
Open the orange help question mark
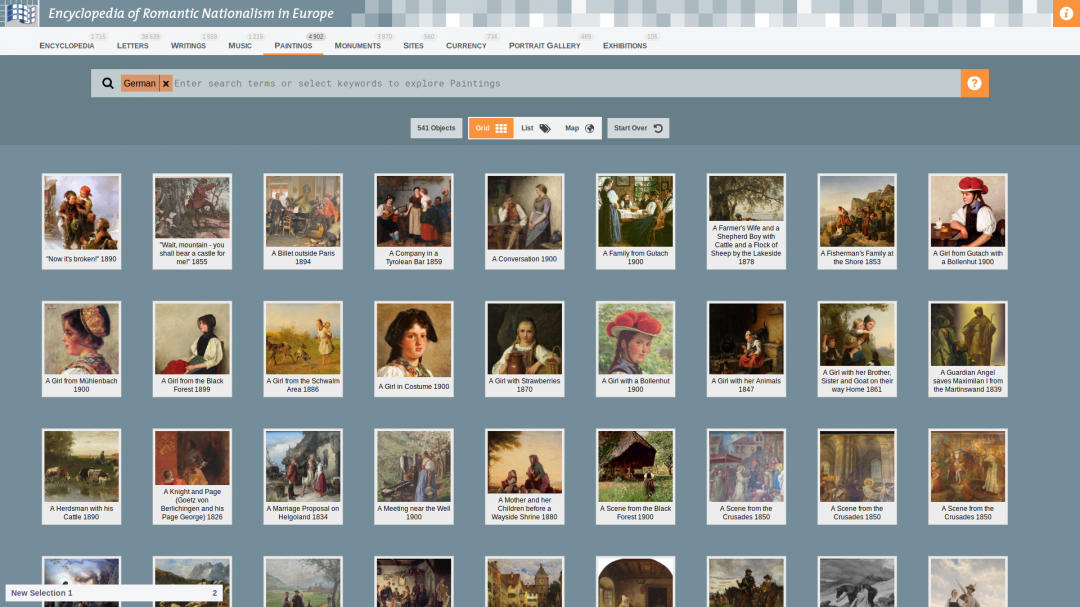975,83
